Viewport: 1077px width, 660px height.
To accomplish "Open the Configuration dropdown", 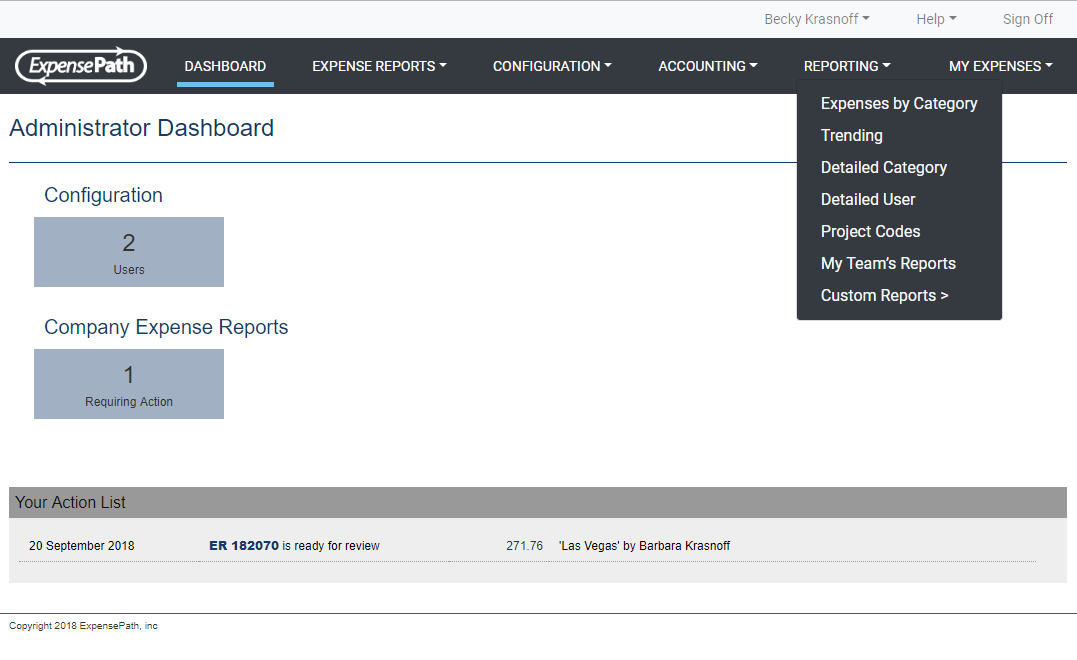I will [552, 65].
